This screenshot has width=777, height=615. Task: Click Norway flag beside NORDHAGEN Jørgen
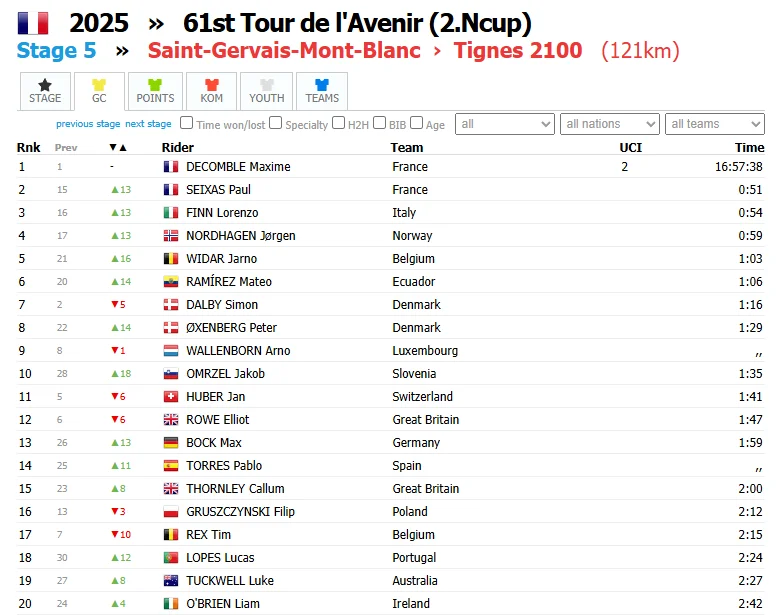171,235
